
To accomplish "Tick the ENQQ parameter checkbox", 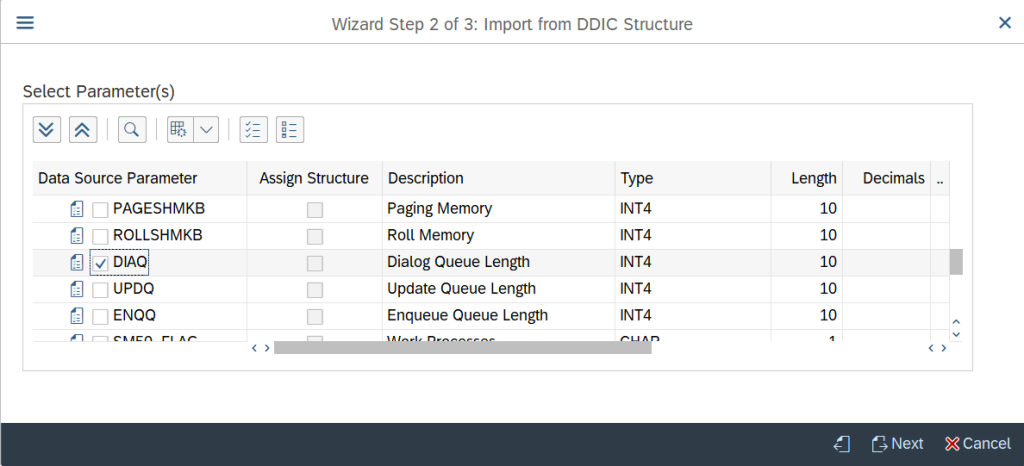I will (101, 316).
